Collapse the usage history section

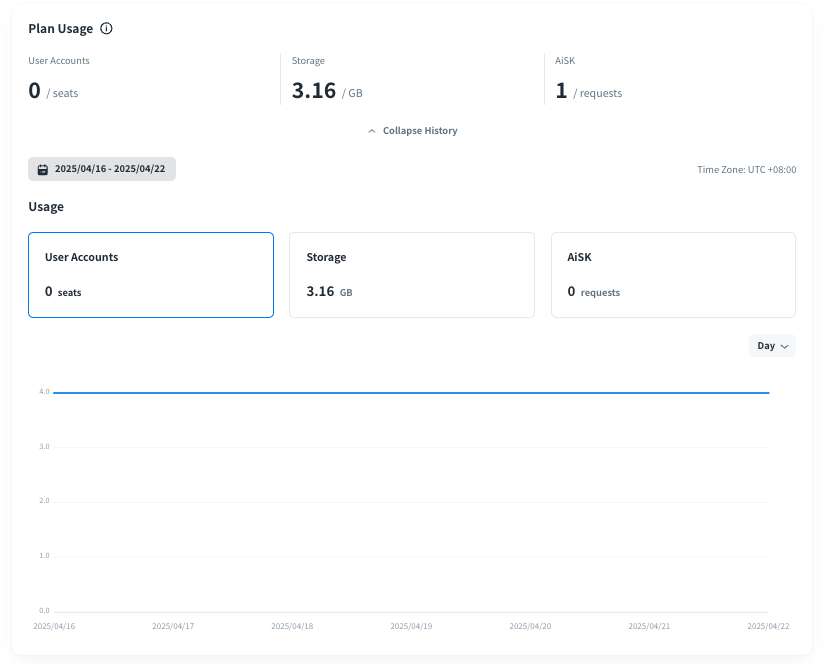(413, 131)
